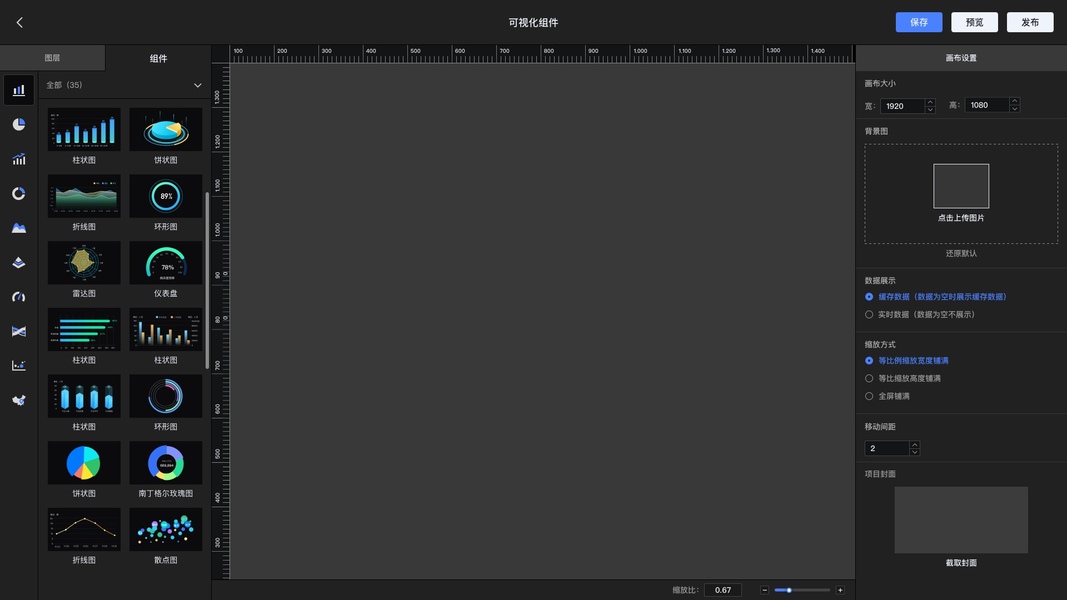Select the area chart category icon
The image size is (1067, 600).
pos(19,228)
